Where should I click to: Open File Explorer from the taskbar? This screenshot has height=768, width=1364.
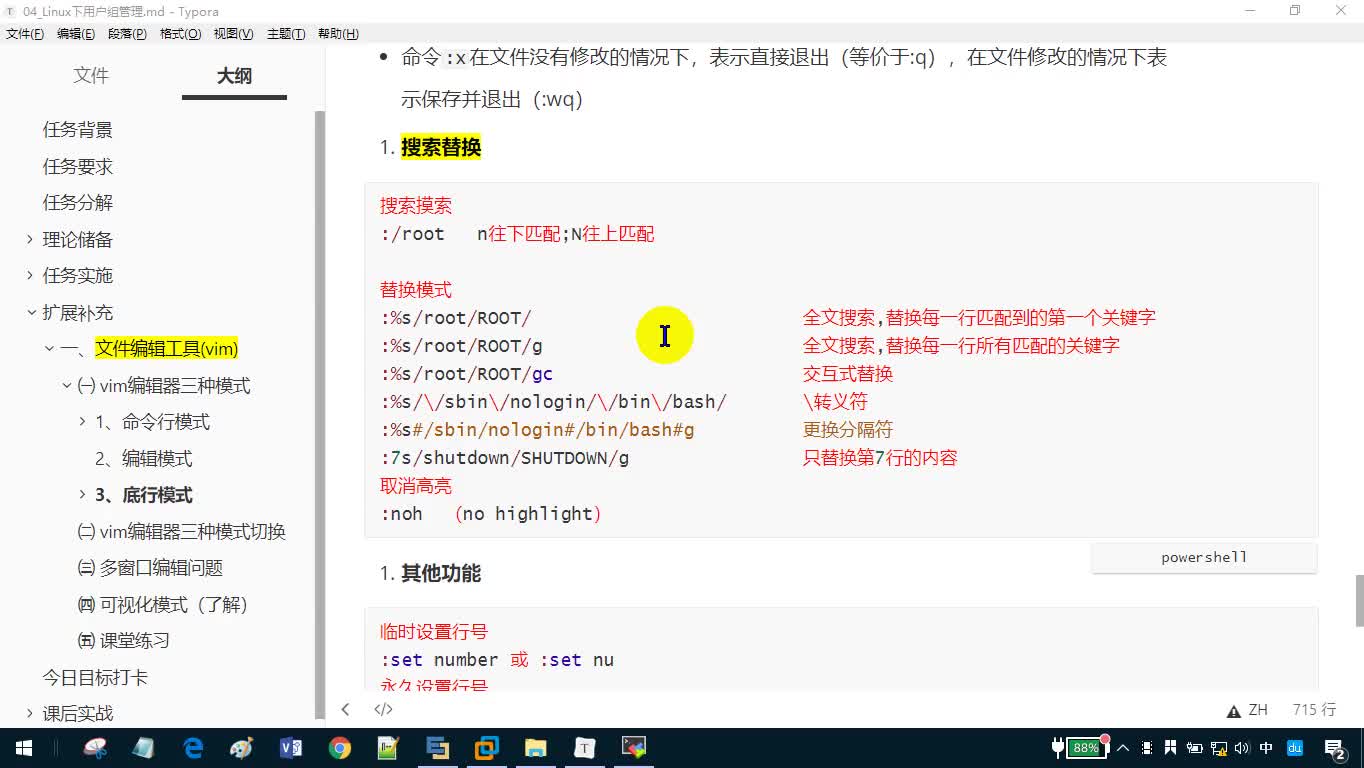pos(536,748)
